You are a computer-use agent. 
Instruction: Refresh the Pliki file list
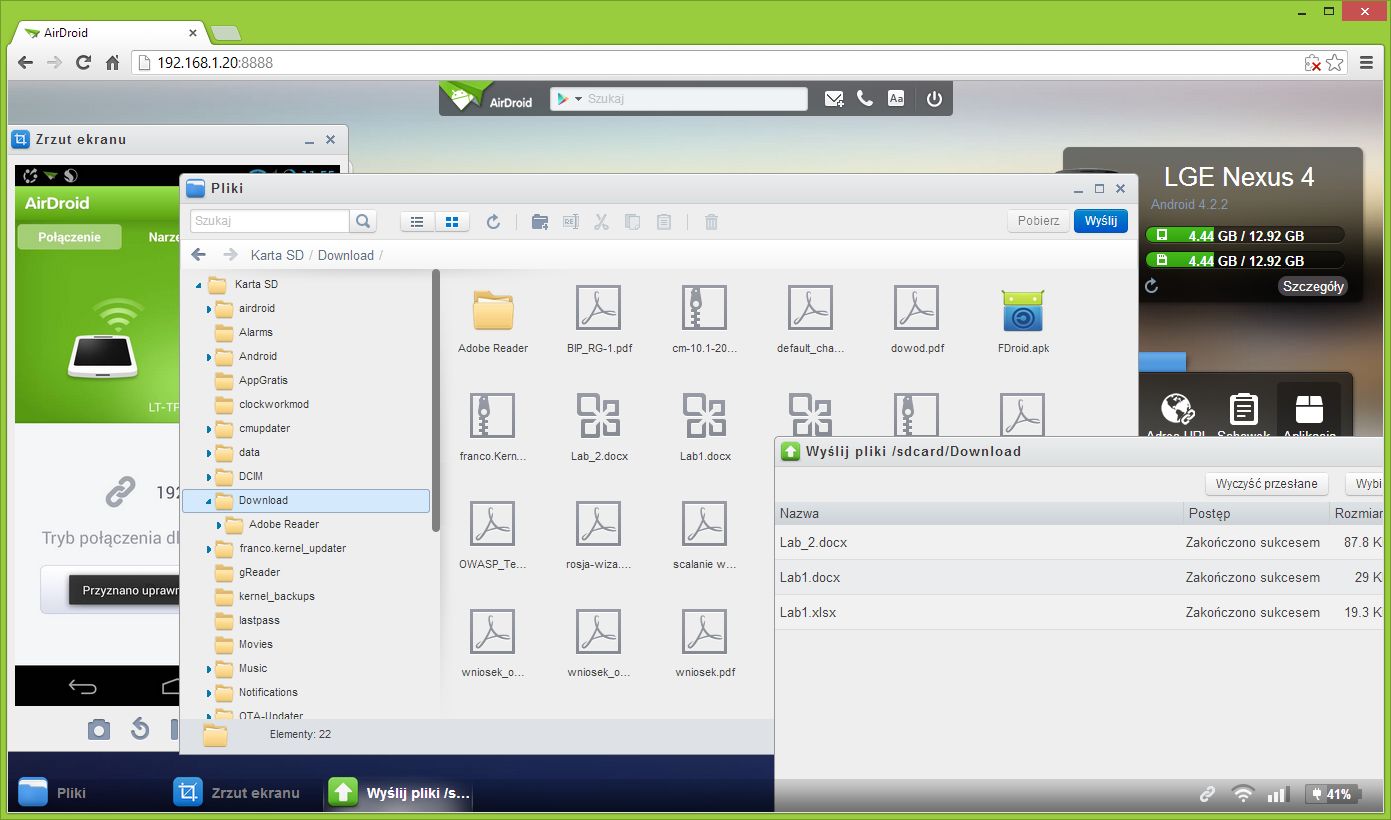click(x=493, y=222)
